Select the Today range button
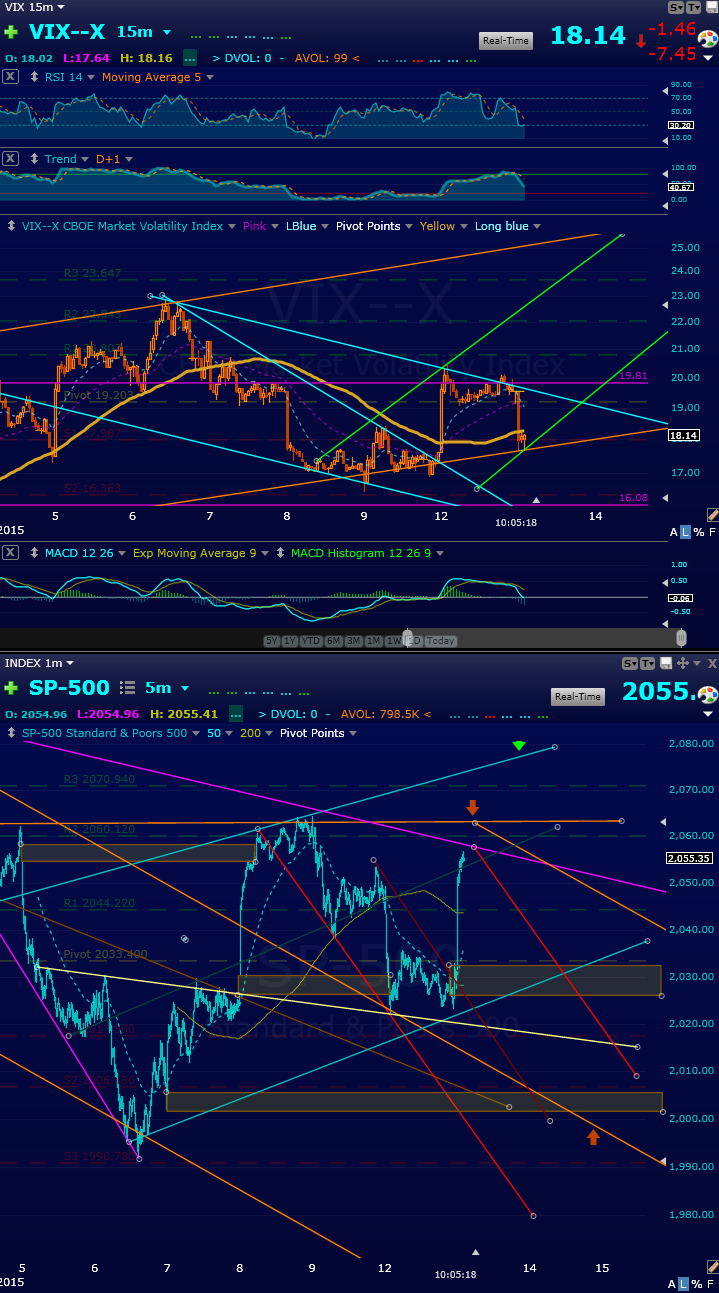The height and width of the screenshot is (1293, 719). tap(440, 641)
